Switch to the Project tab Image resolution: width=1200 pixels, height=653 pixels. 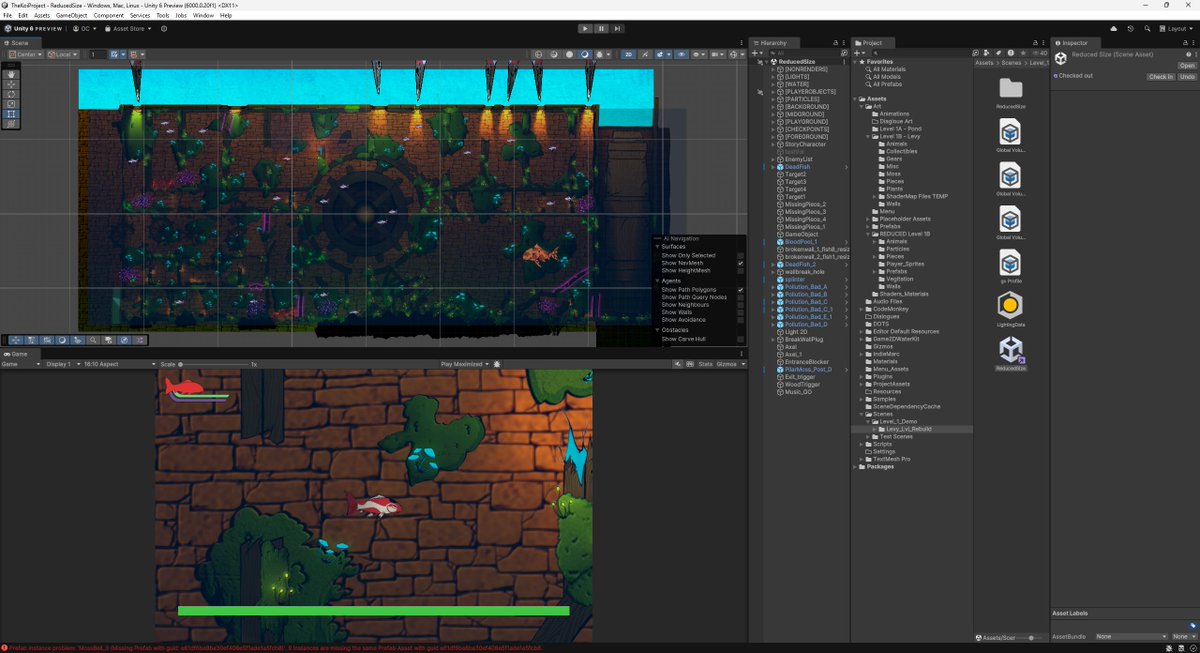[871, 42]
